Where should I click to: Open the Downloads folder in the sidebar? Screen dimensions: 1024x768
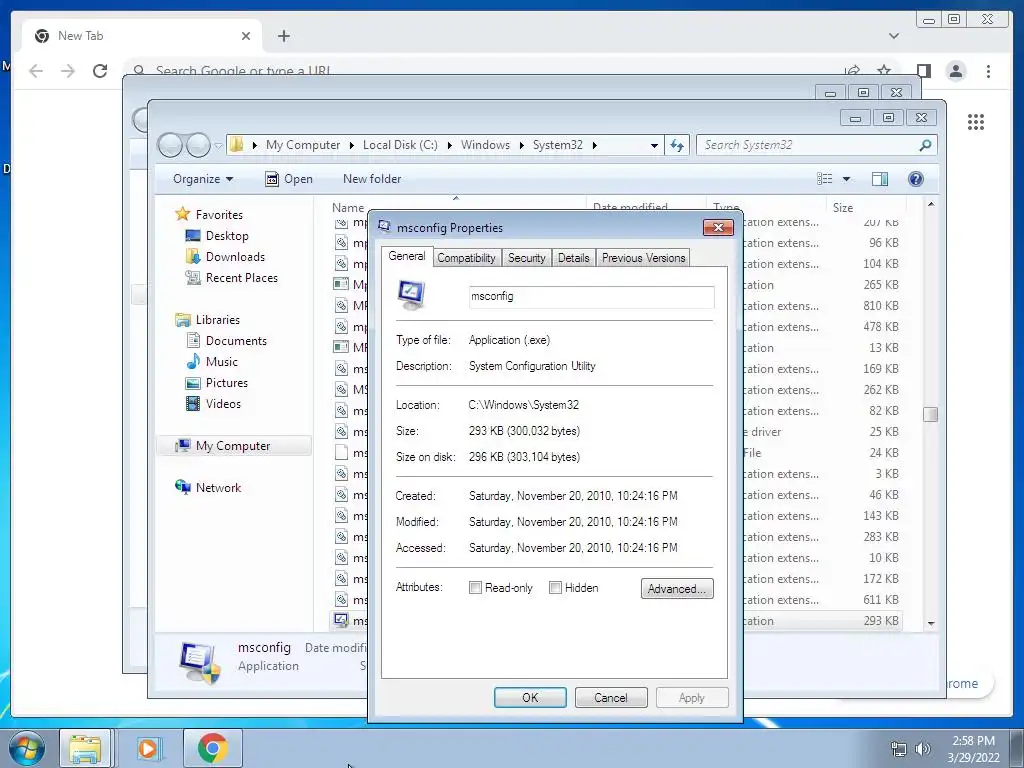tap(235, 257)
